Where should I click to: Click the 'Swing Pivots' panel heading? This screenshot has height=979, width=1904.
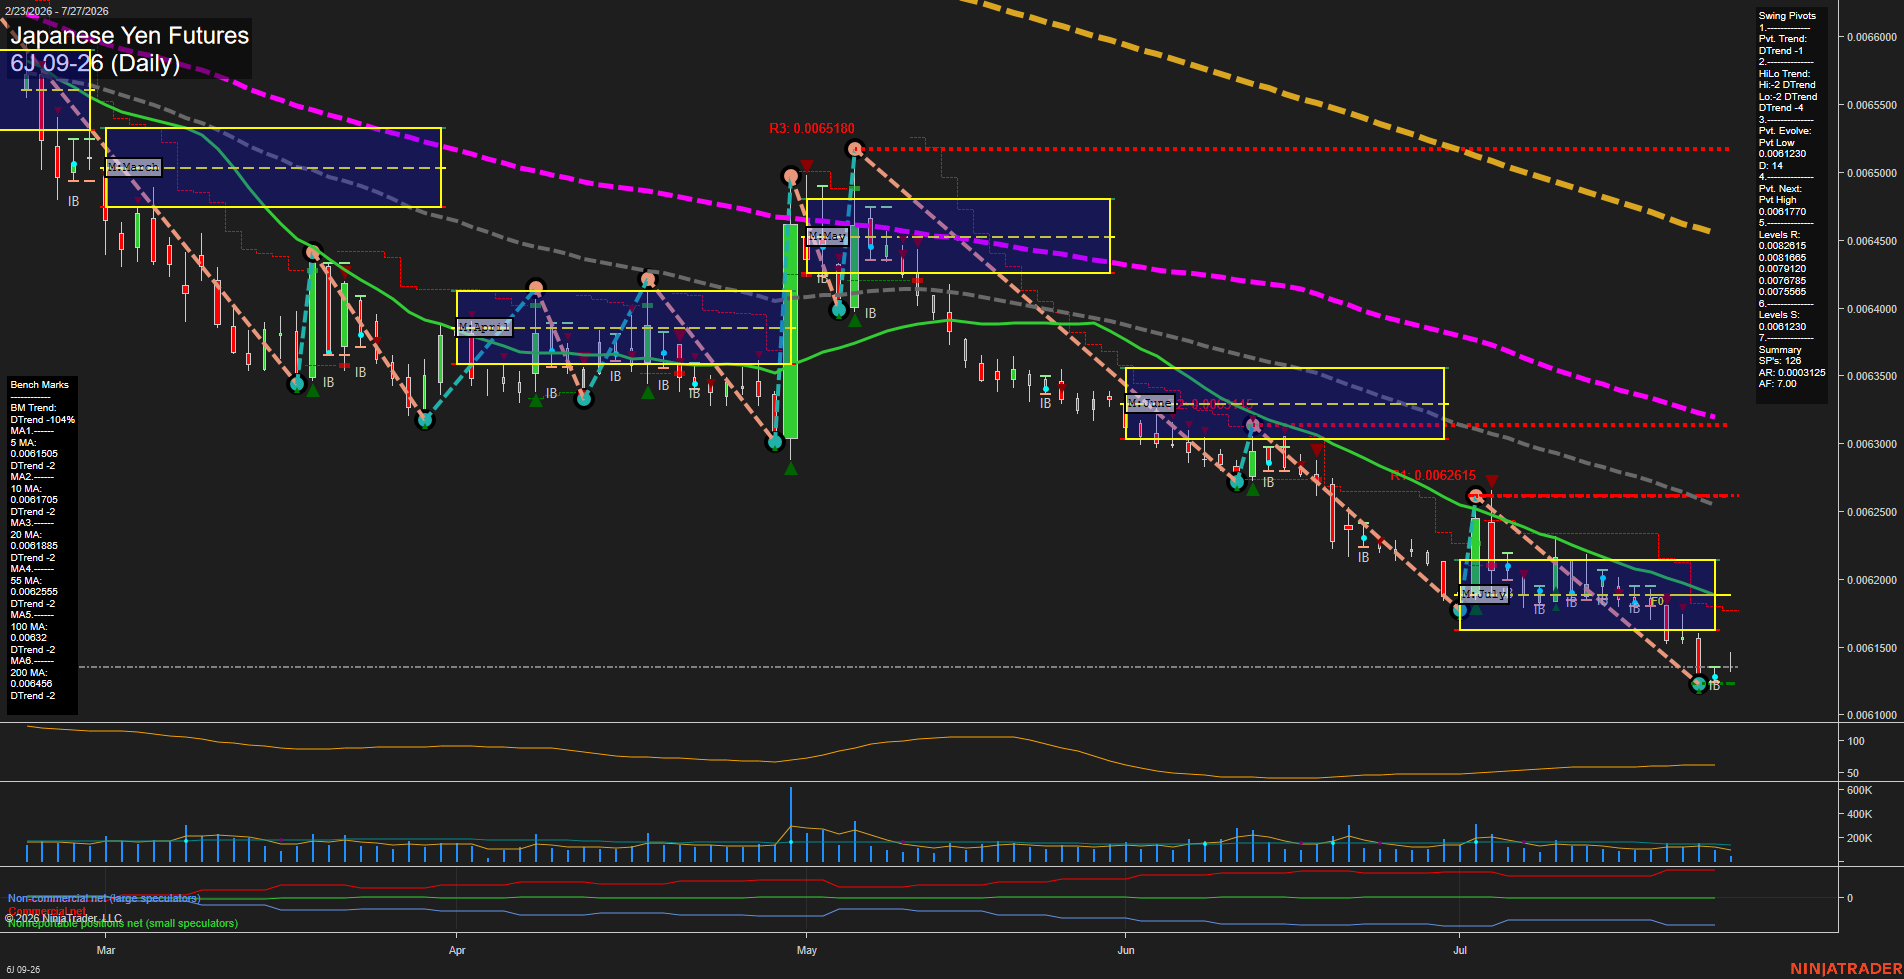pos(1787,16)
